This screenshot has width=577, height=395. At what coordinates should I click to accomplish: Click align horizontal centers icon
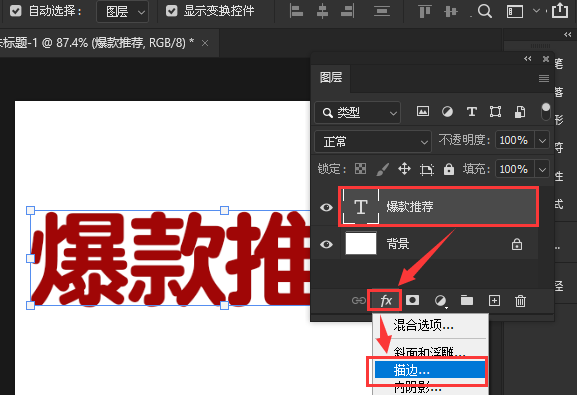[x=322, y=11]
